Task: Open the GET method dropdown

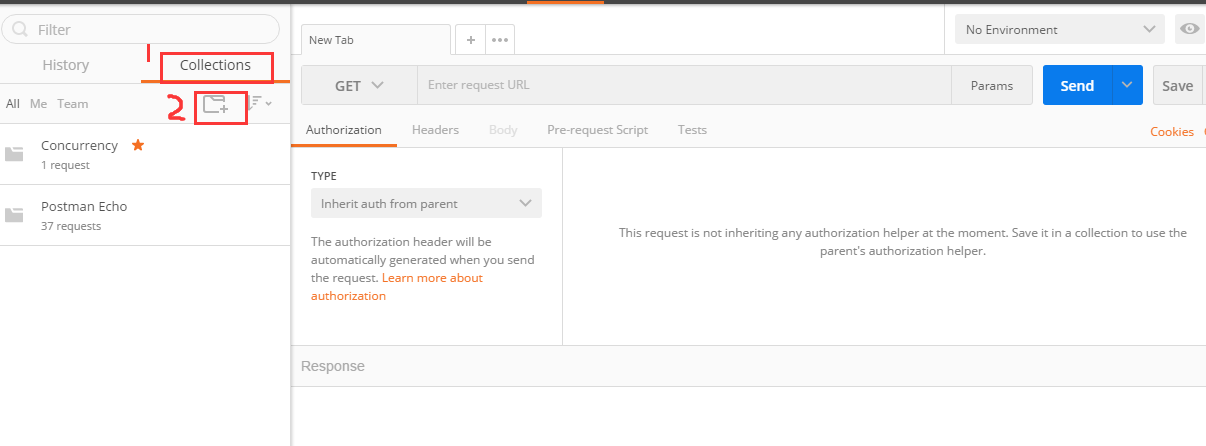Action: 359,86
